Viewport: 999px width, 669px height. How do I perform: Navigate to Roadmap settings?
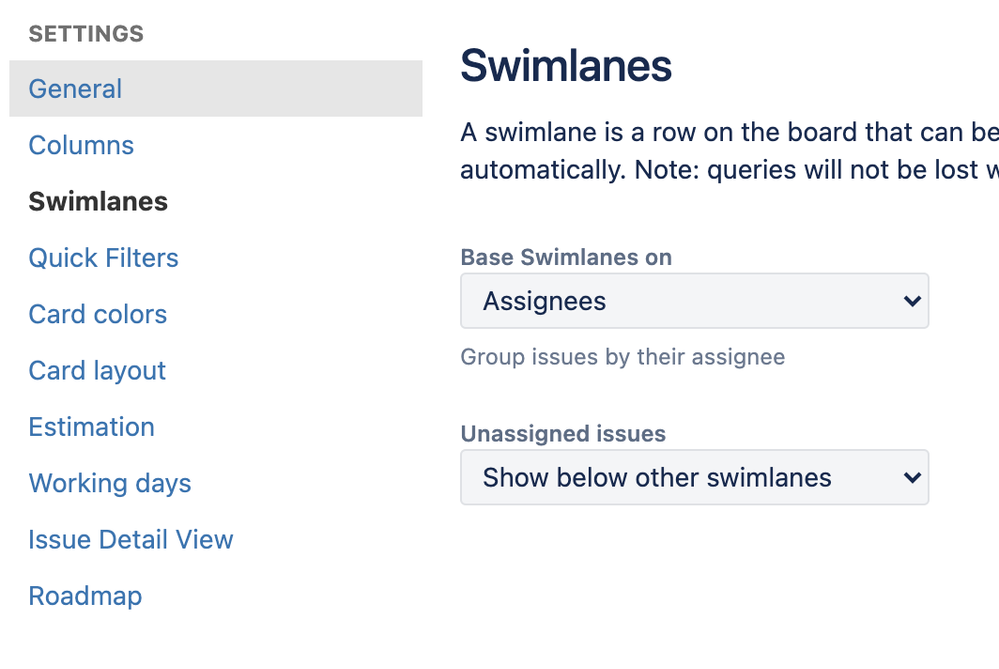point(85,596)
